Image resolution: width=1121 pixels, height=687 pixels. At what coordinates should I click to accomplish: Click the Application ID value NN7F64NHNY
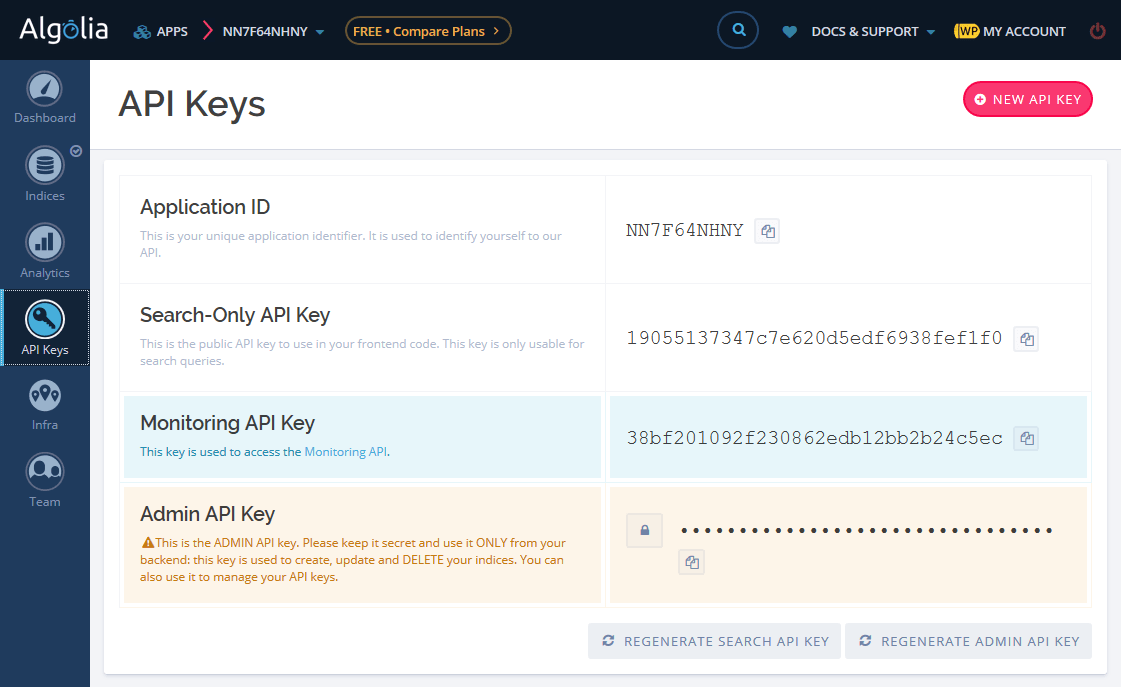point(684,230)
